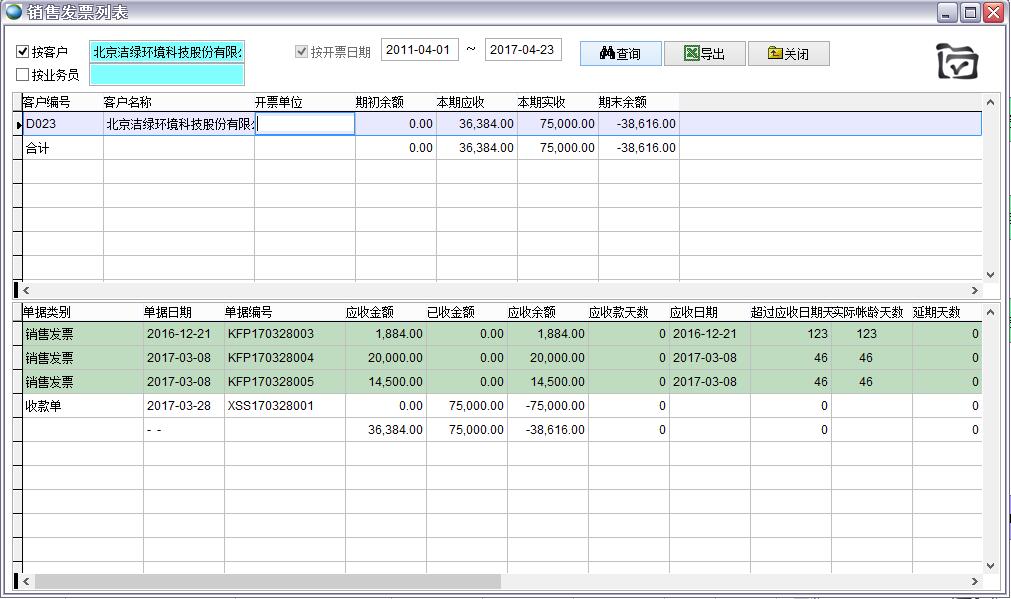The image size is (1011, 599).
Task: Select receipt XSS170328001 row
Action: click(270, 406)
